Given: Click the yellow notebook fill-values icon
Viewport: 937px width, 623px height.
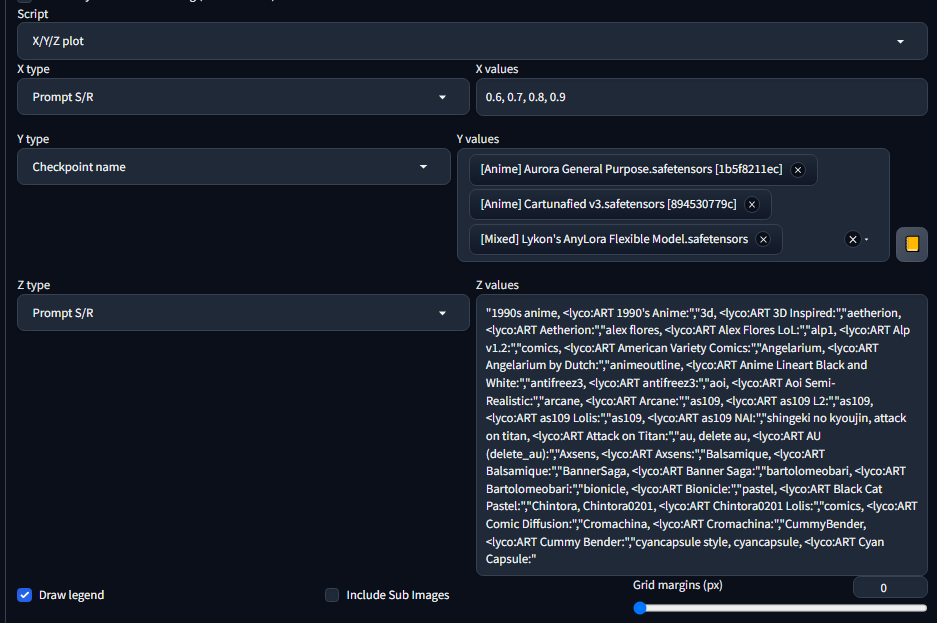Looking at the screenshot, I should pyautogui.click(x=911, y=244).
